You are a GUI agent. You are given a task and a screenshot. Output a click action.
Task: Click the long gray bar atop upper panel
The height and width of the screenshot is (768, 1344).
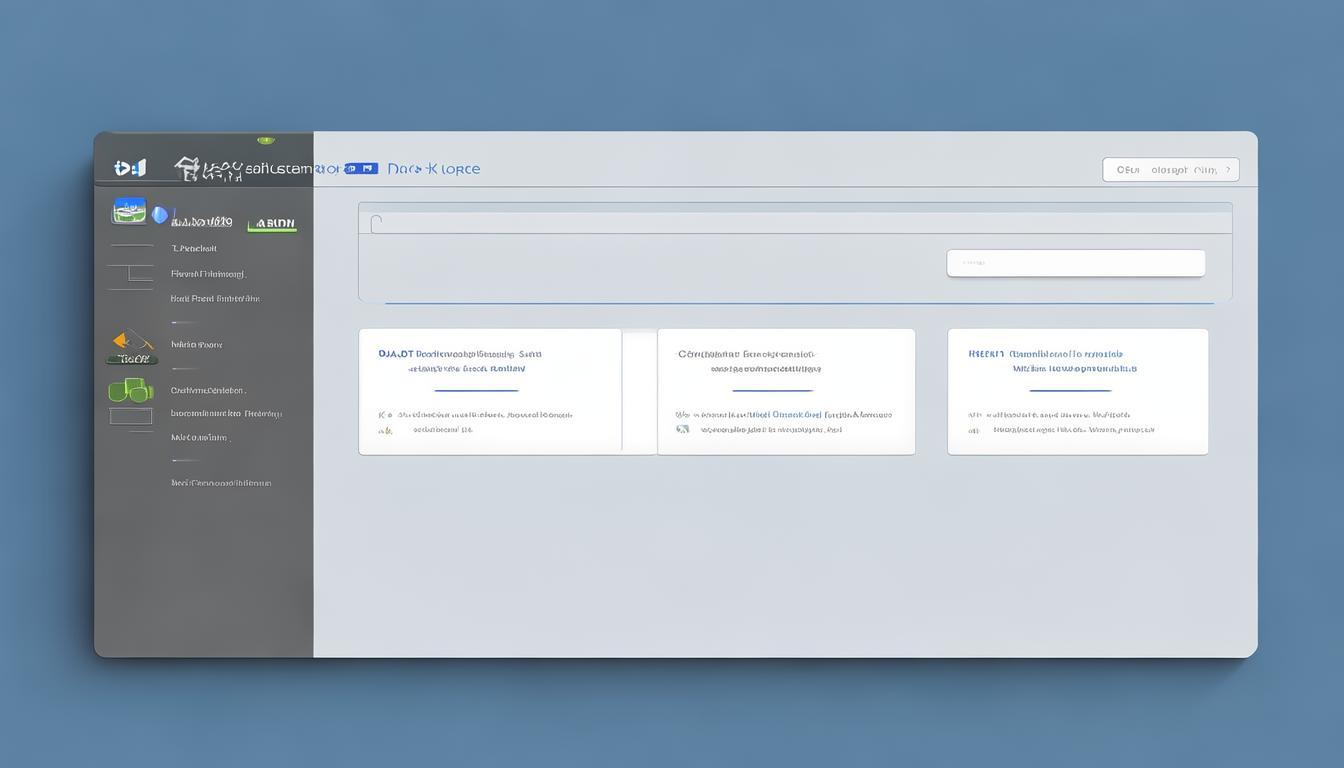point(795,222)
